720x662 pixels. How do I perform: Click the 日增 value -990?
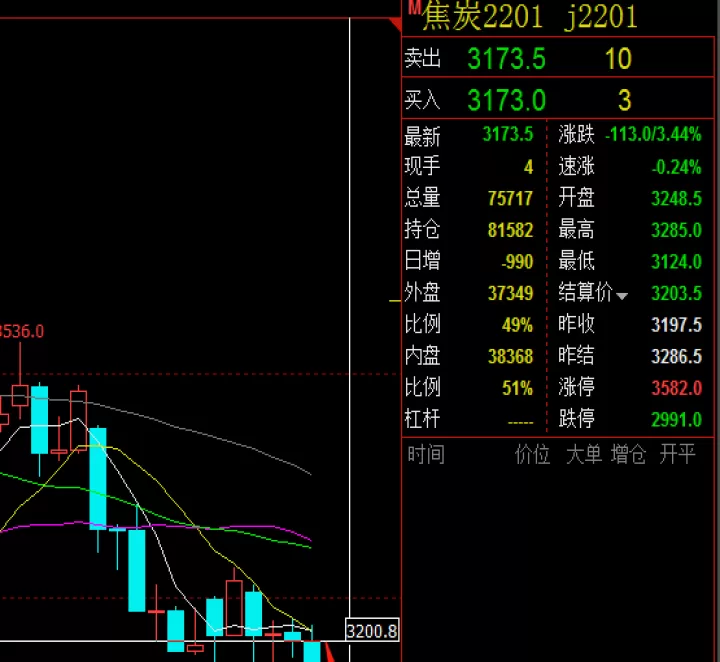tap(517, 262)
